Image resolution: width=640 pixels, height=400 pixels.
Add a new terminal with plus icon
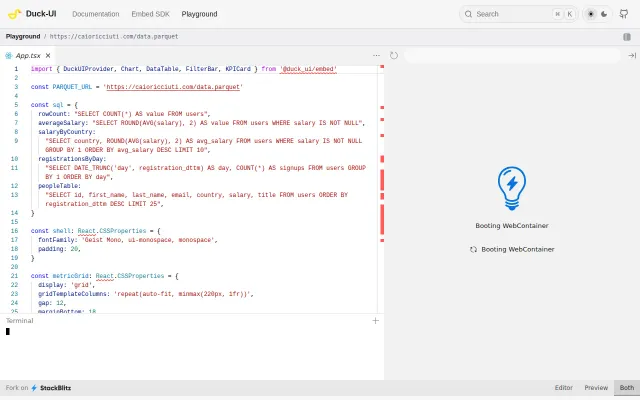point(376,321)
